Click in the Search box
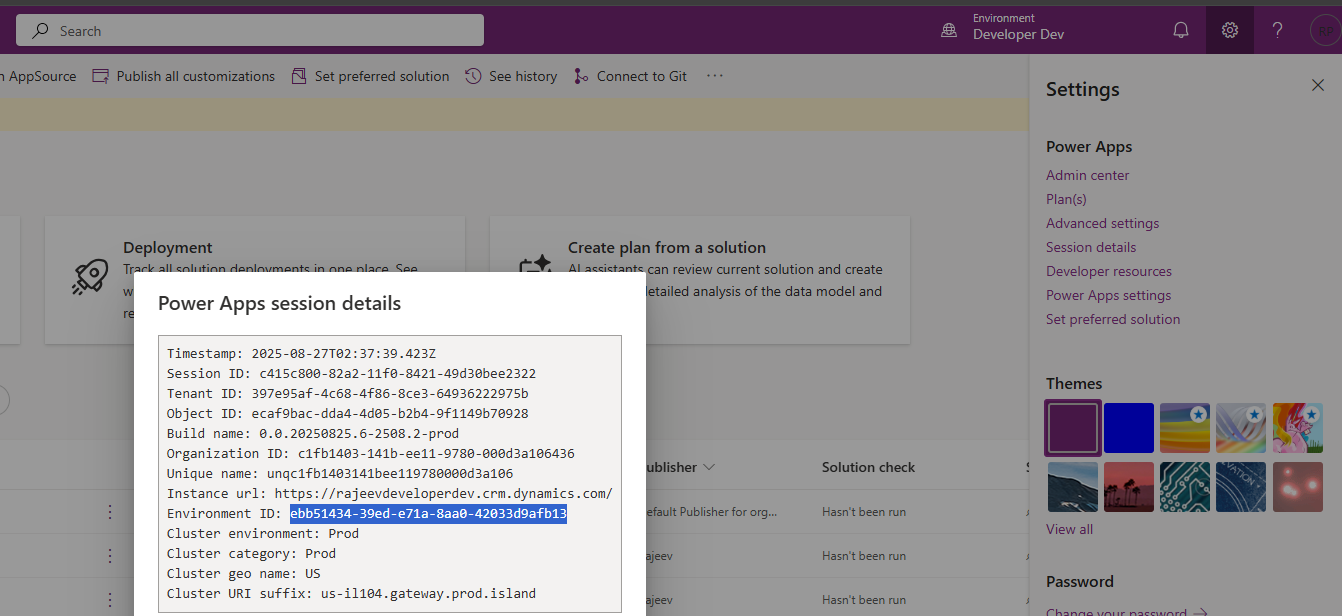Screen dimensions: 1342x616 (x=250, y=31)
